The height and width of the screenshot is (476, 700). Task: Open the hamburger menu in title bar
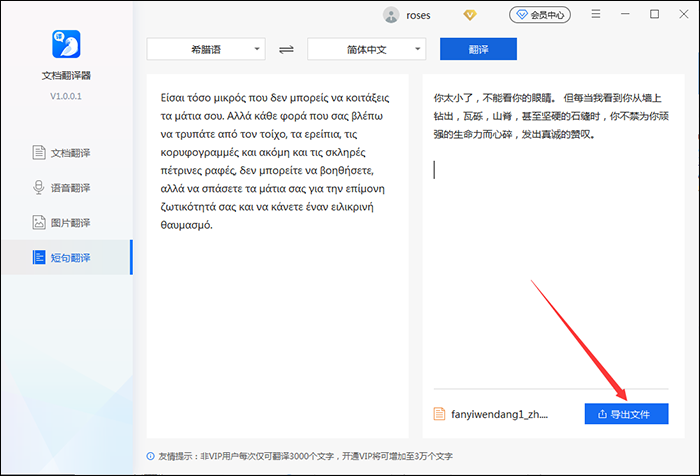point(596,14)
